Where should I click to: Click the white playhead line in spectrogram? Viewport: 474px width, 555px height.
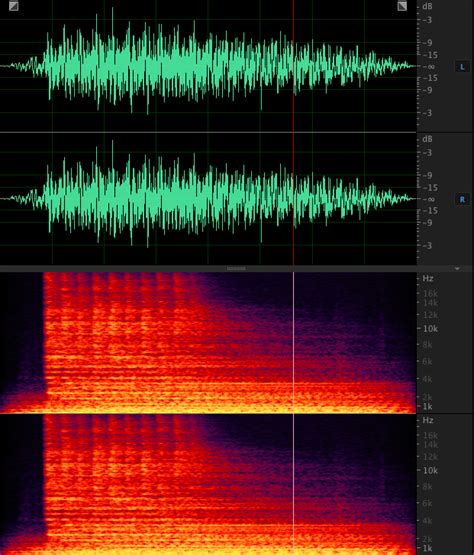tap(293, 413)
